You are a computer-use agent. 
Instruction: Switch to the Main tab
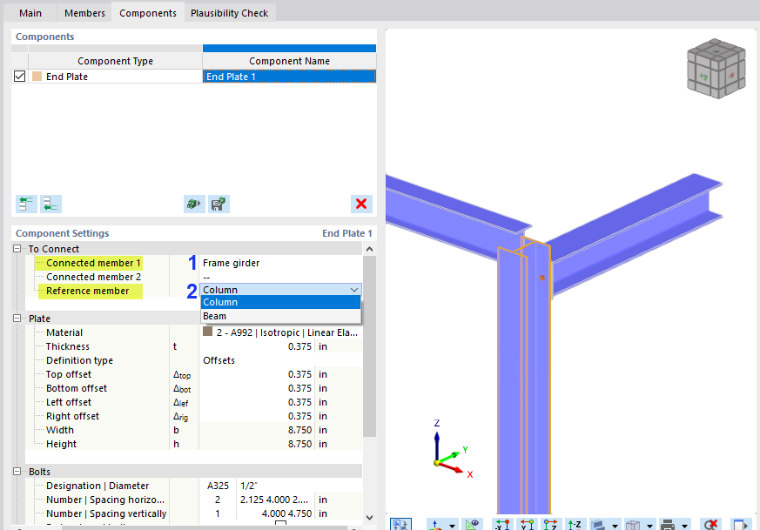click(x=30, y=13)
